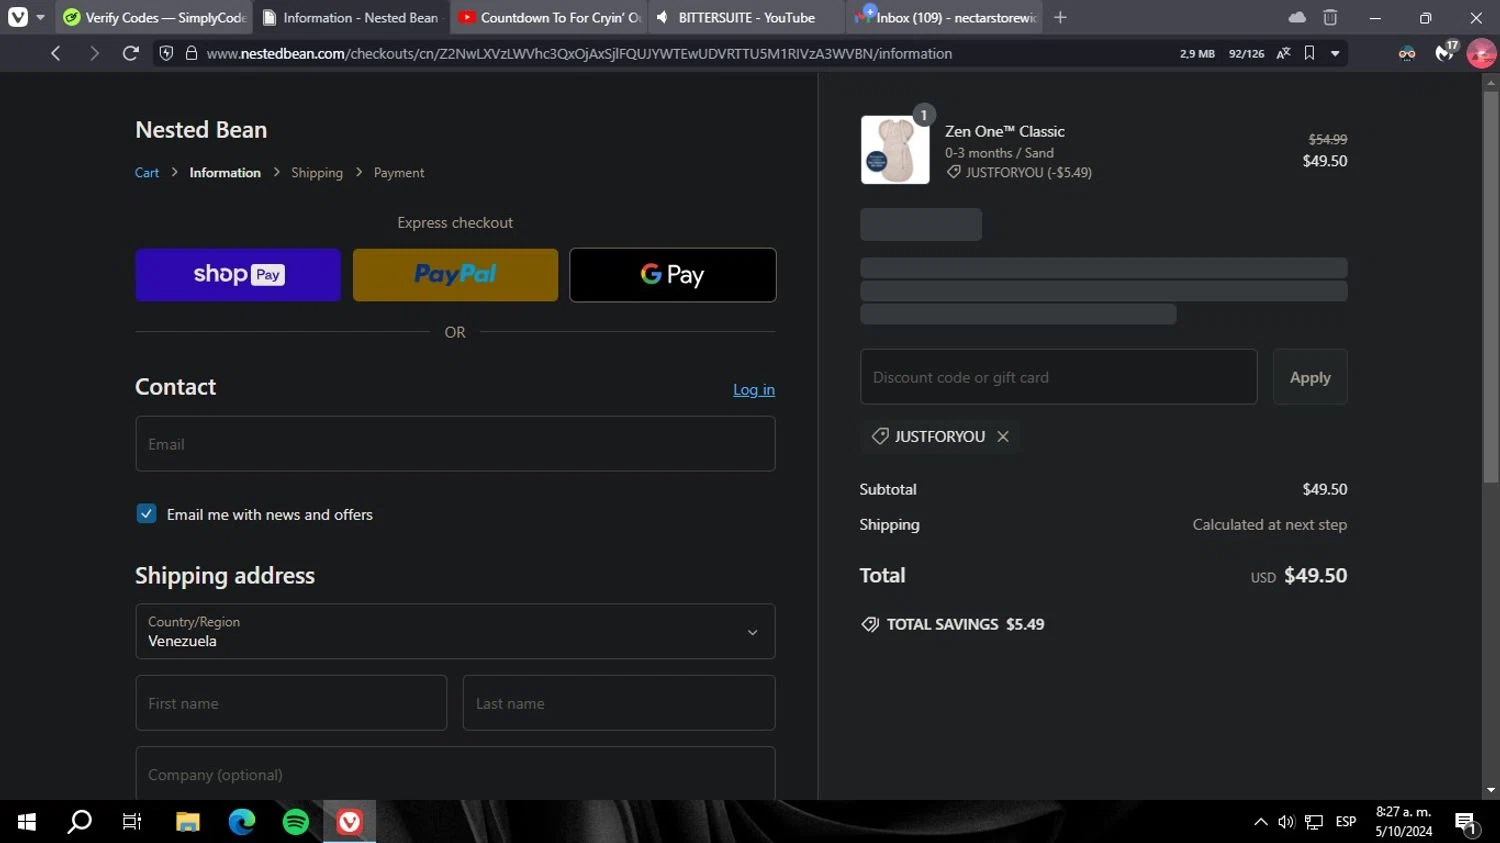Open Vivaldi from the taskbar
The width and height of the screenshot is (1500, 843).
tap(349, 822)
